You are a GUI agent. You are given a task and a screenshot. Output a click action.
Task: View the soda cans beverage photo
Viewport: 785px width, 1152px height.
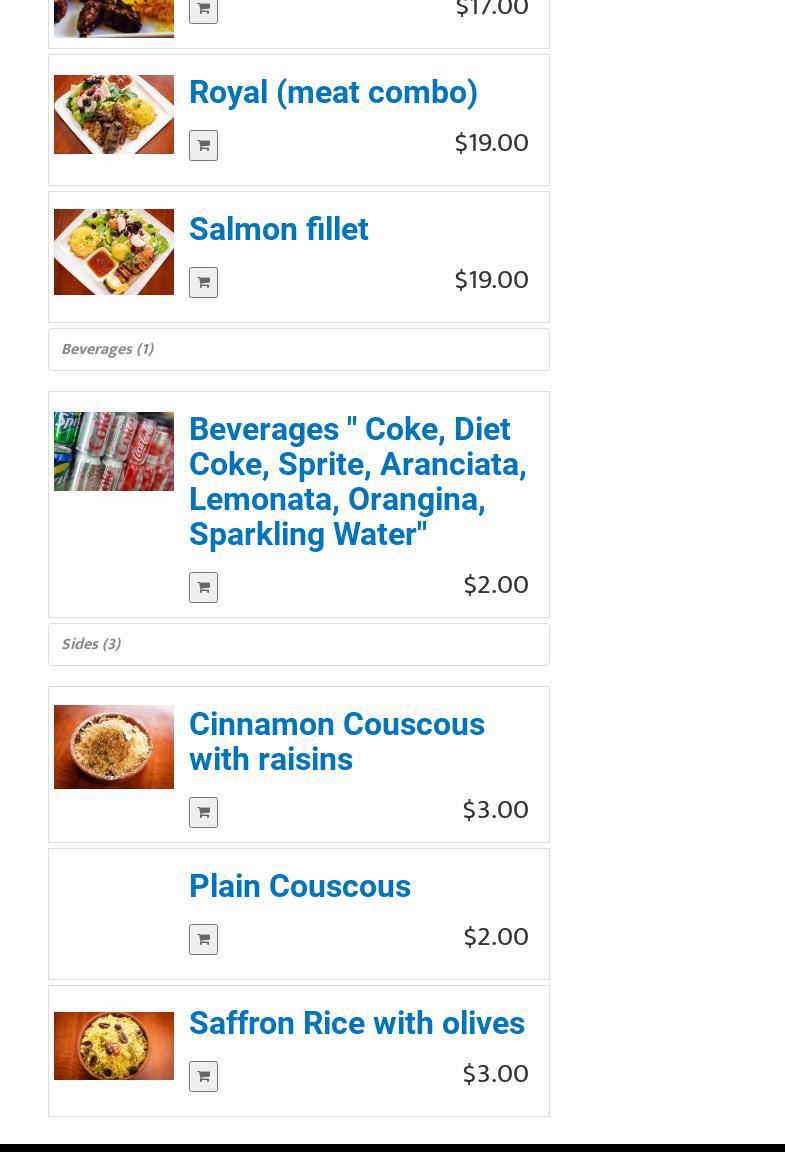point(114,451)
